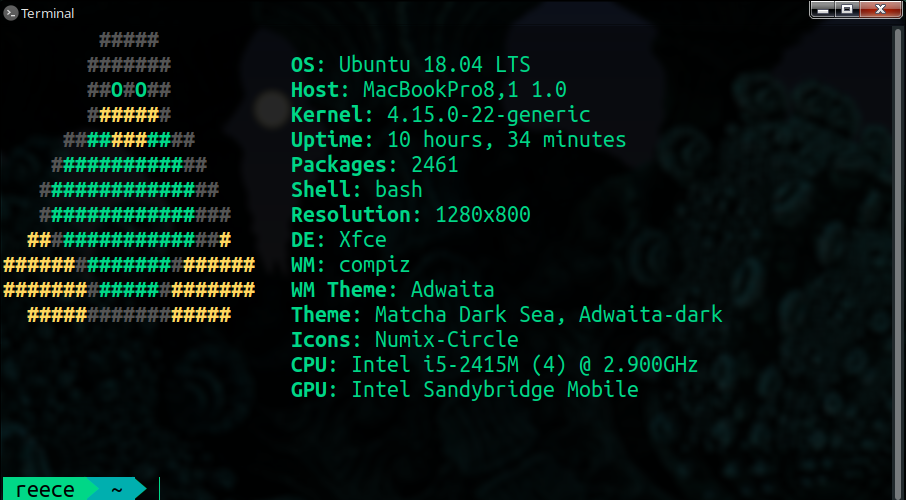Click the 'Intel Sandybridge Mobile' GPU text
The width and height of the screenshot is (906, 500).
[x=495, y=389]
